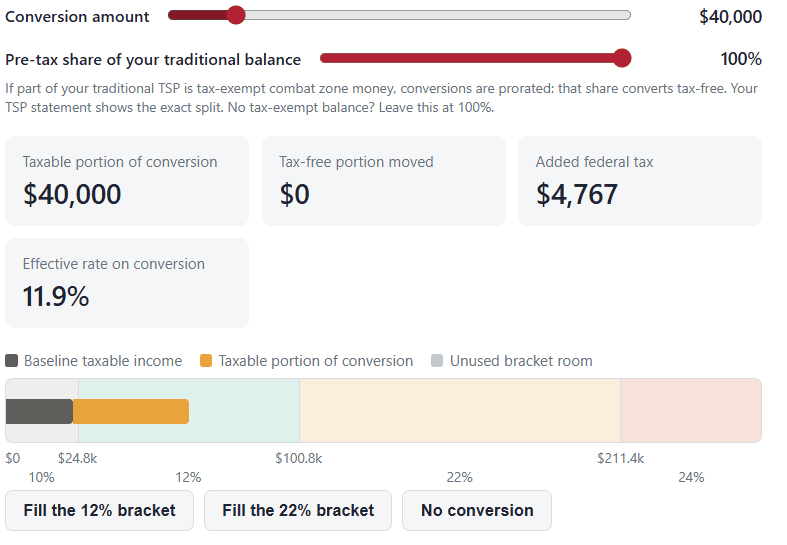Click the Taxable portion of conversion card

tap(127, 181)
